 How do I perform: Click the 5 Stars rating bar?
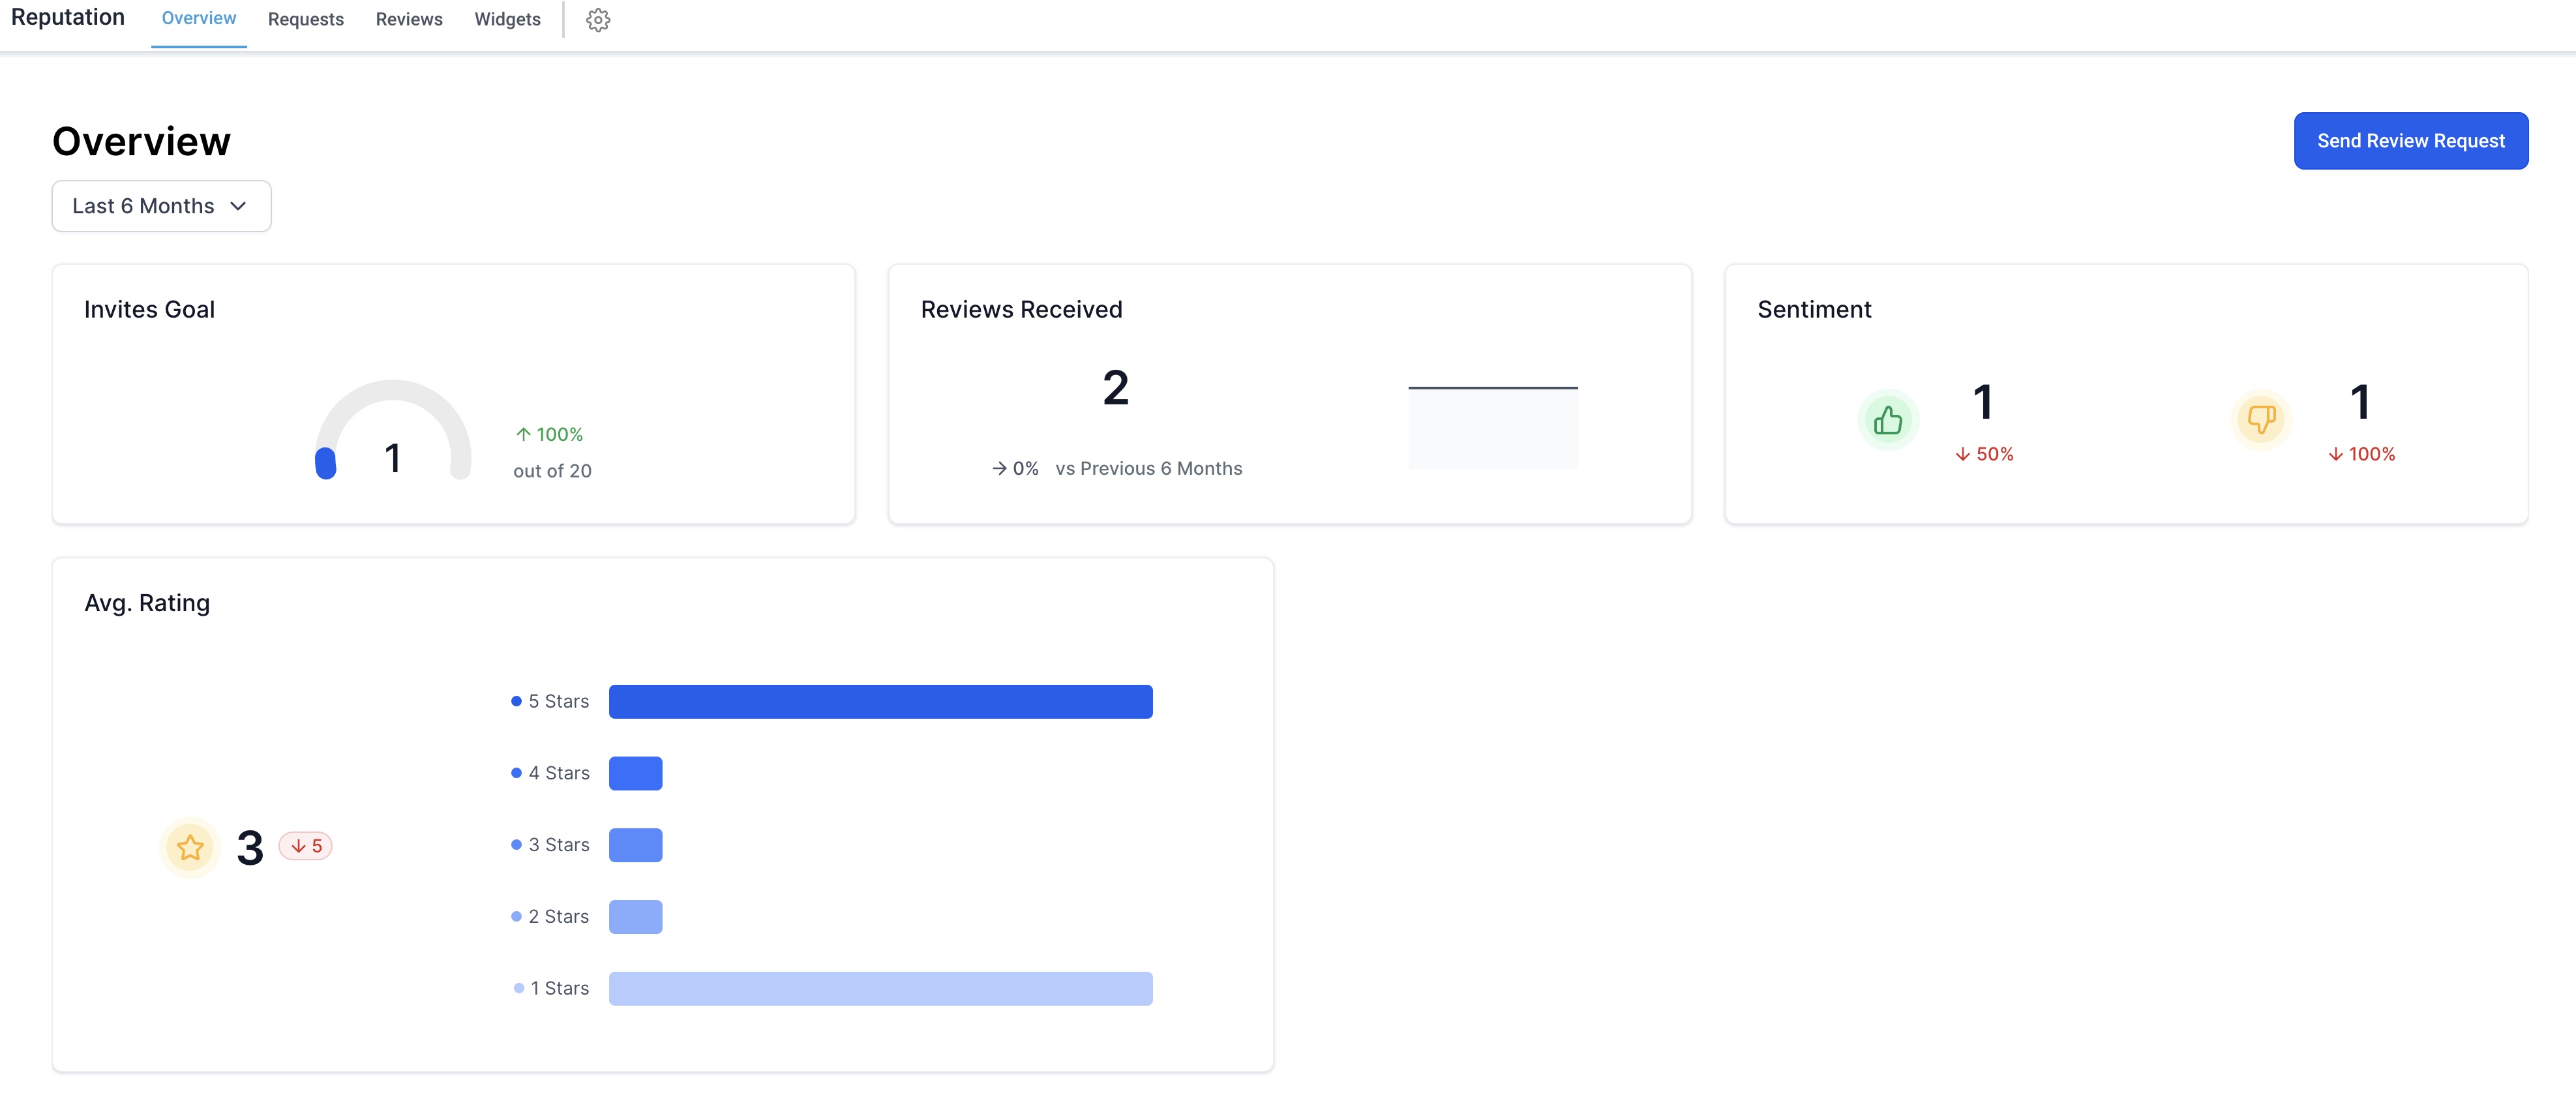tap(880, 701)
